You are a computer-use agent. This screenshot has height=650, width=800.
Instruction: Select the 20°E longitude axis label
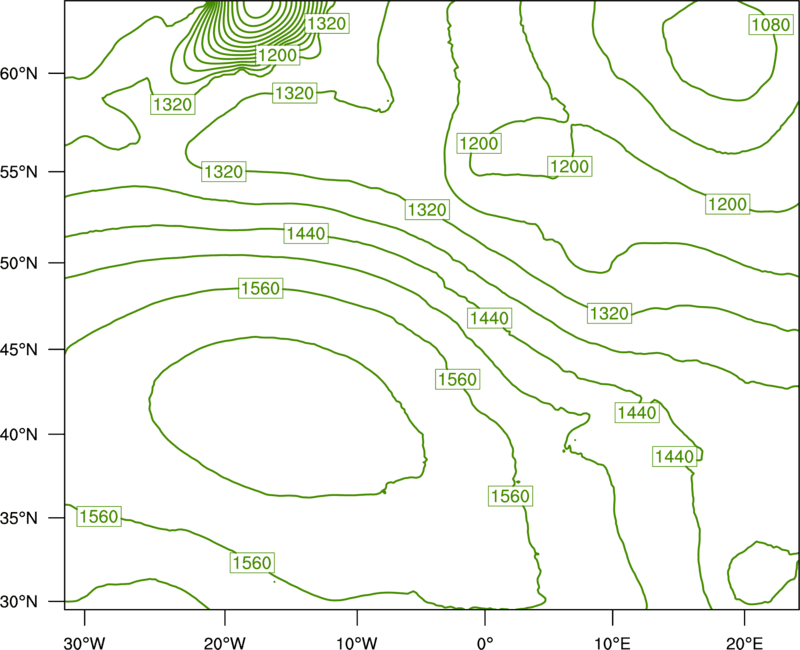tap(744, 643)
